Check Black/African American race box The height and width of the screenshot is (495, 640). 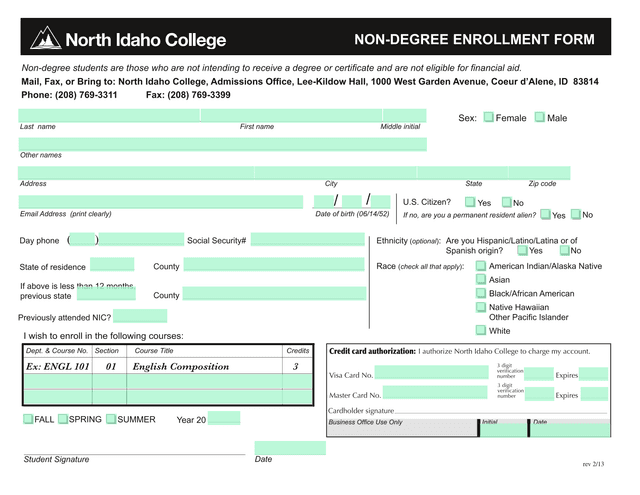(481, 293)
